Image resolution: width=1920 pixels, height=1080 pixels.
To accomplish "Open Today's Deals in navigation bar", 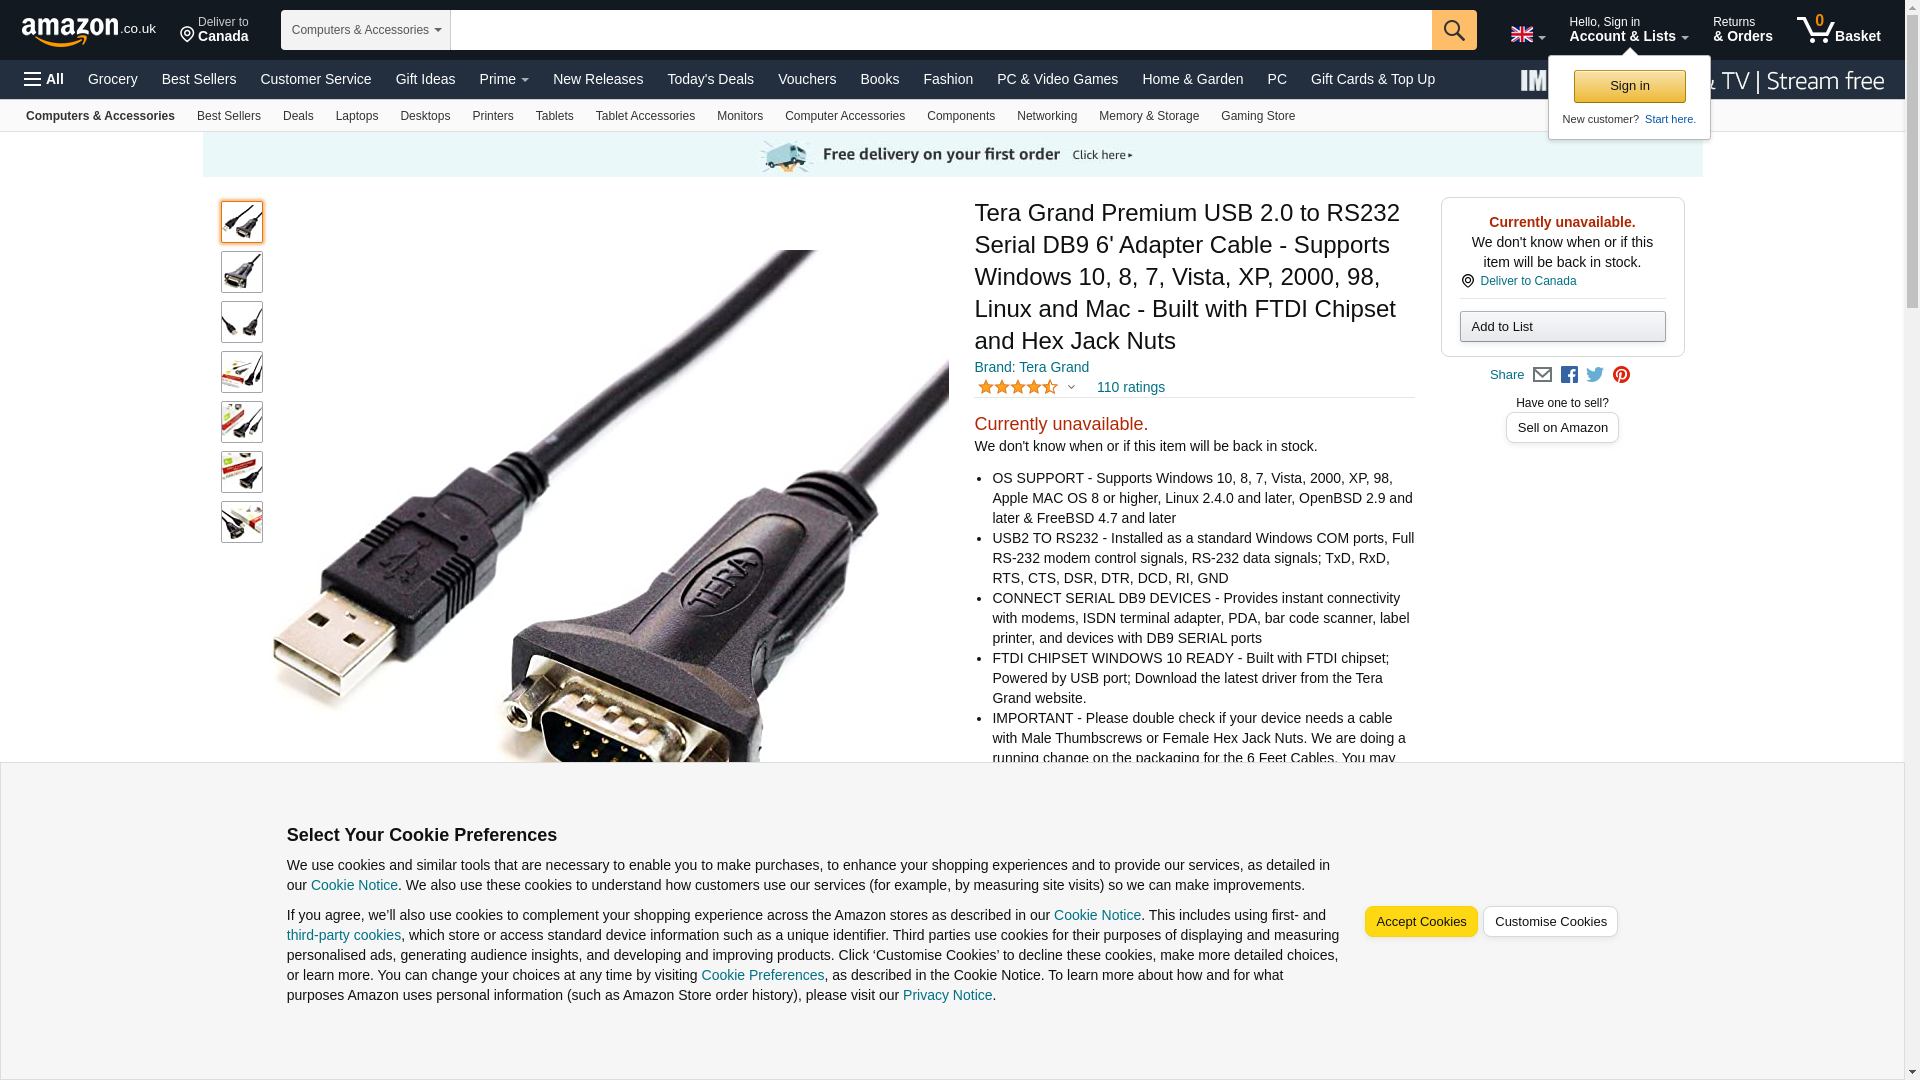I will [x=710, y=79].
